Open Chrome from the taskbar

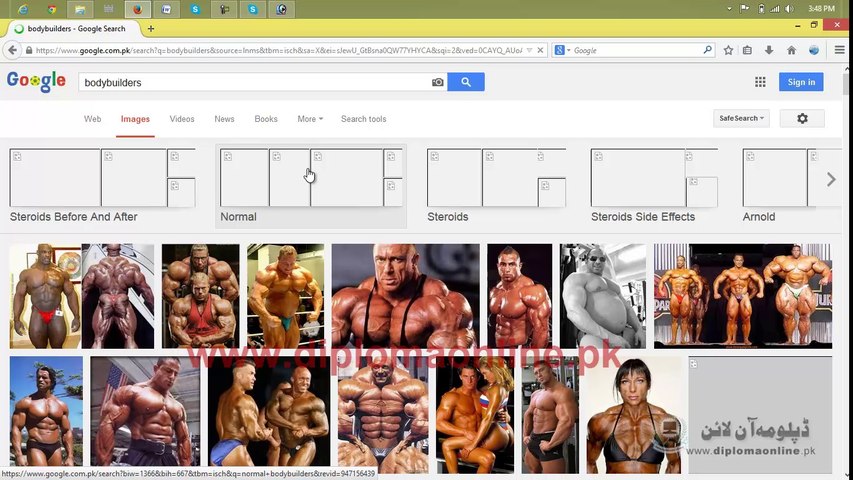click(x=52, y=9)
